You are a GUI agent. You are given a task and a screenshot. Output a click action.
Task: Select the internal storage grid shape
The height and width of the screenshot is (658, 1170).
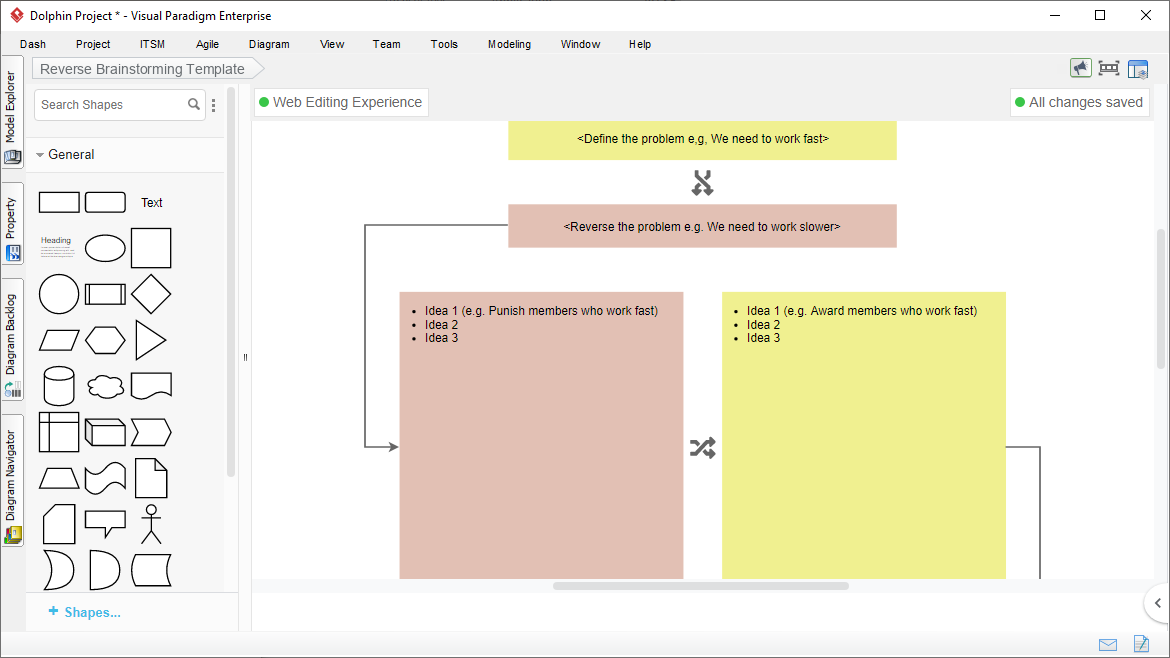(59, 432)
